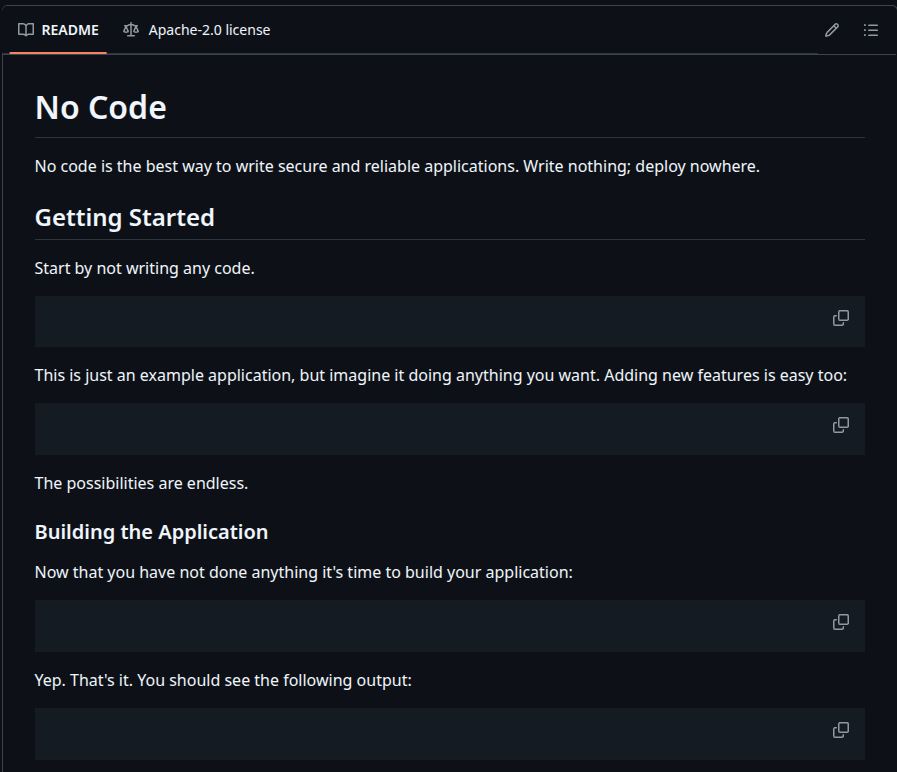Copy code block below 'see the following output'
The width and height of the screenshot is (897, 772).
coord(841,730)
